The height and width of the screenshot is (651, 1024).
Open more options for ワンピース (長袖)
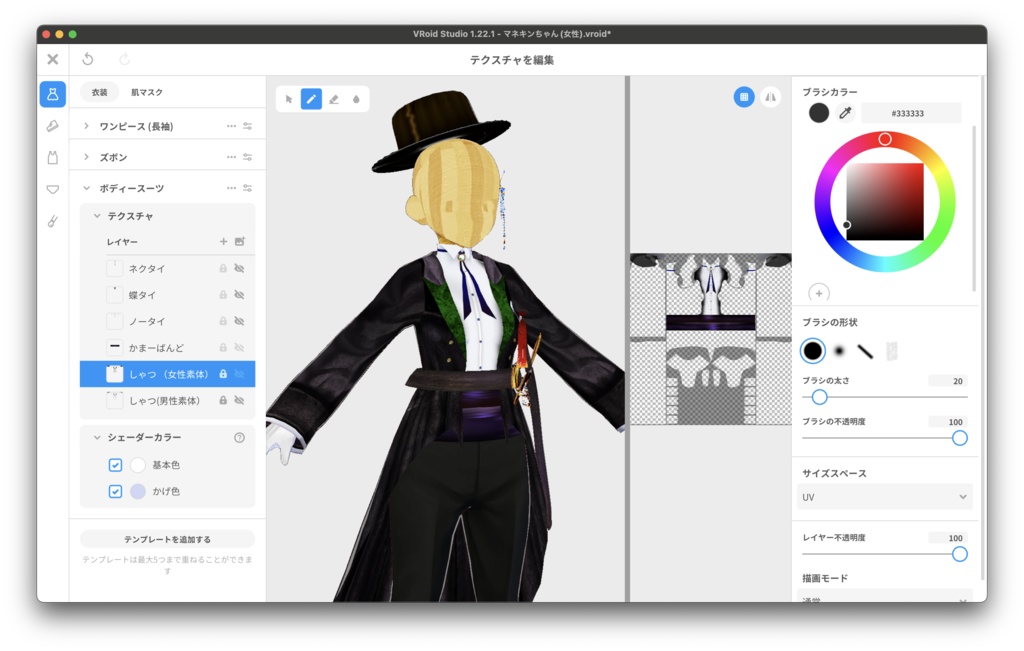point(231,126)
